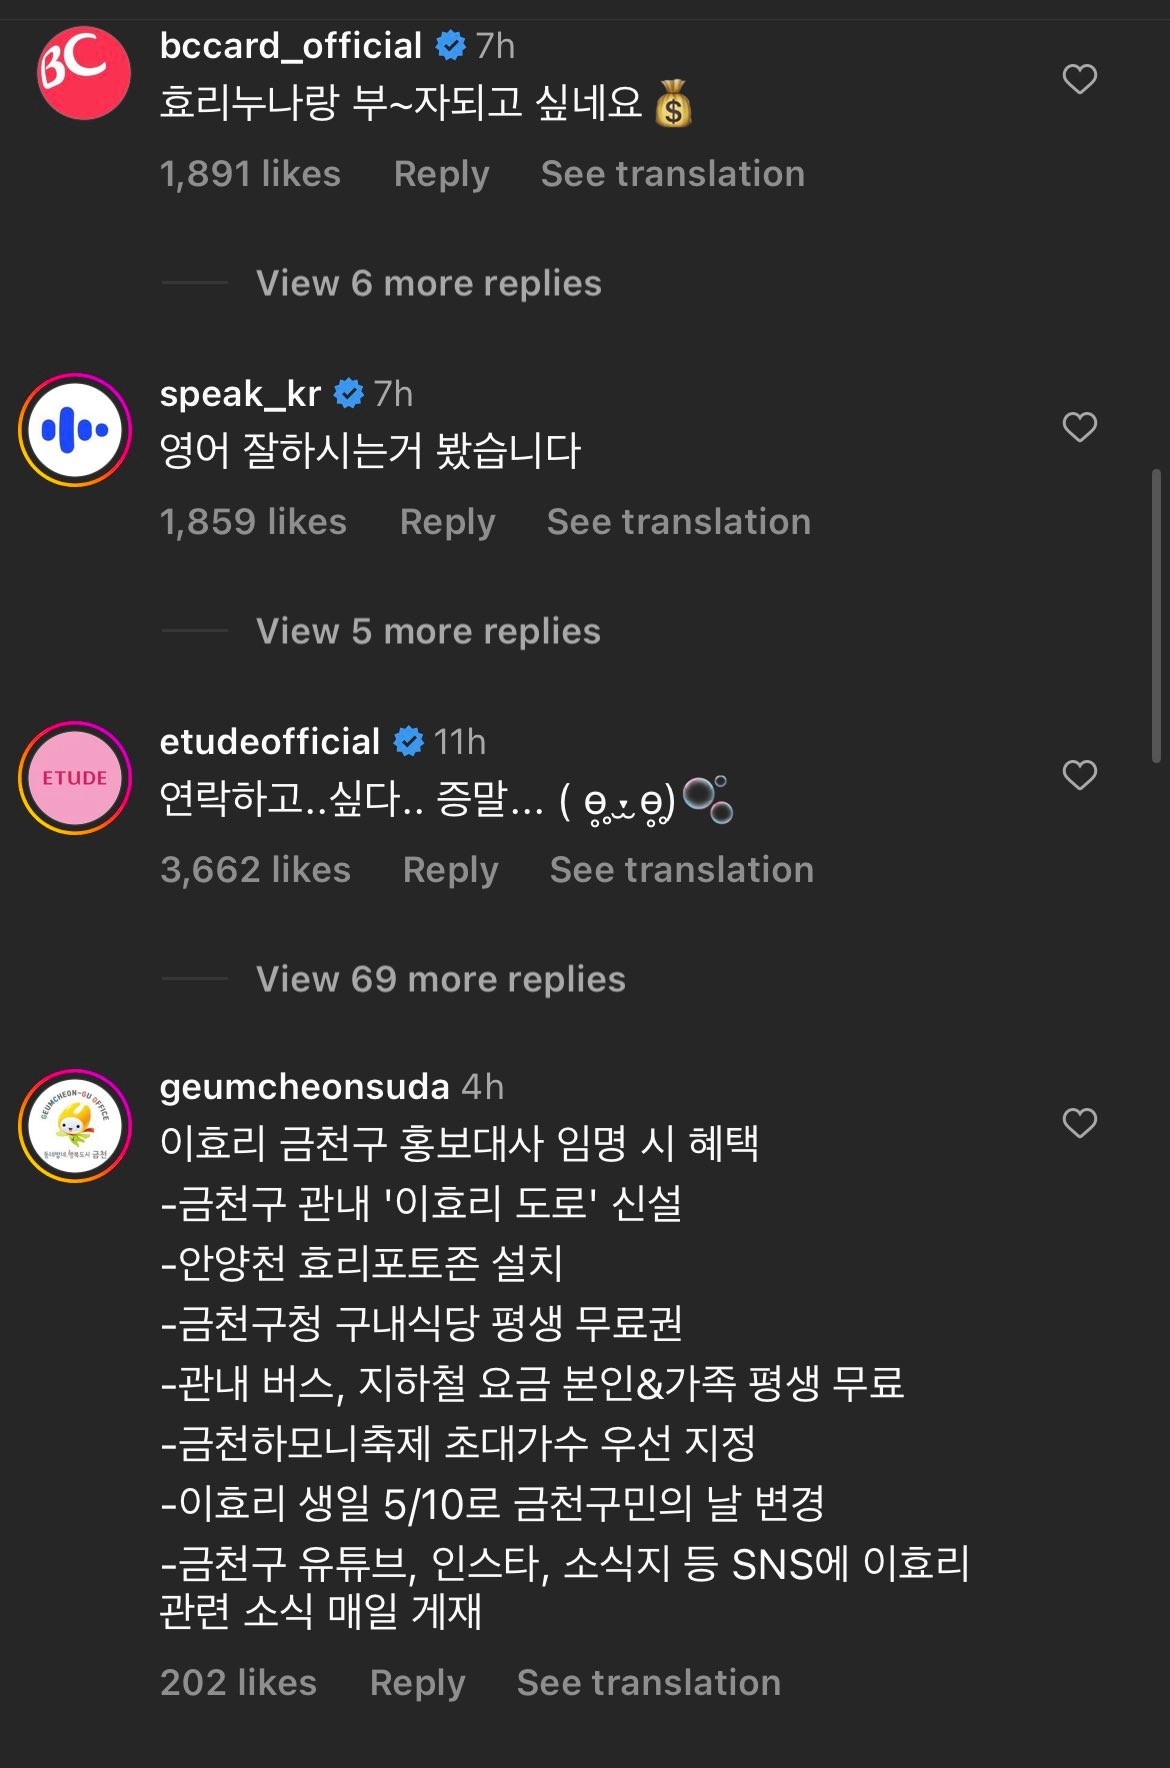View the 3,662 likes on etudeofficial's comment
The height and width of the screenshot is (1768, 1170).
[x=255, y=870]
